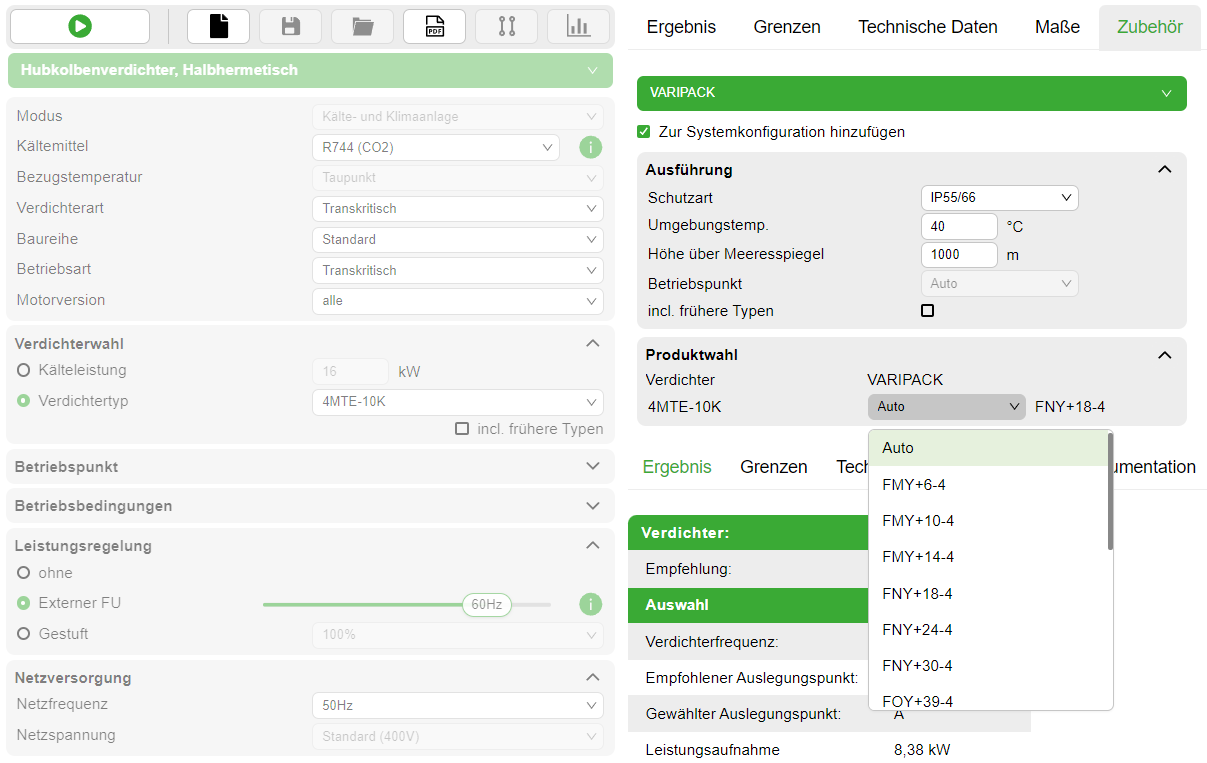
Task: Start the calculation with the green play button
Action: coord(79,26)
